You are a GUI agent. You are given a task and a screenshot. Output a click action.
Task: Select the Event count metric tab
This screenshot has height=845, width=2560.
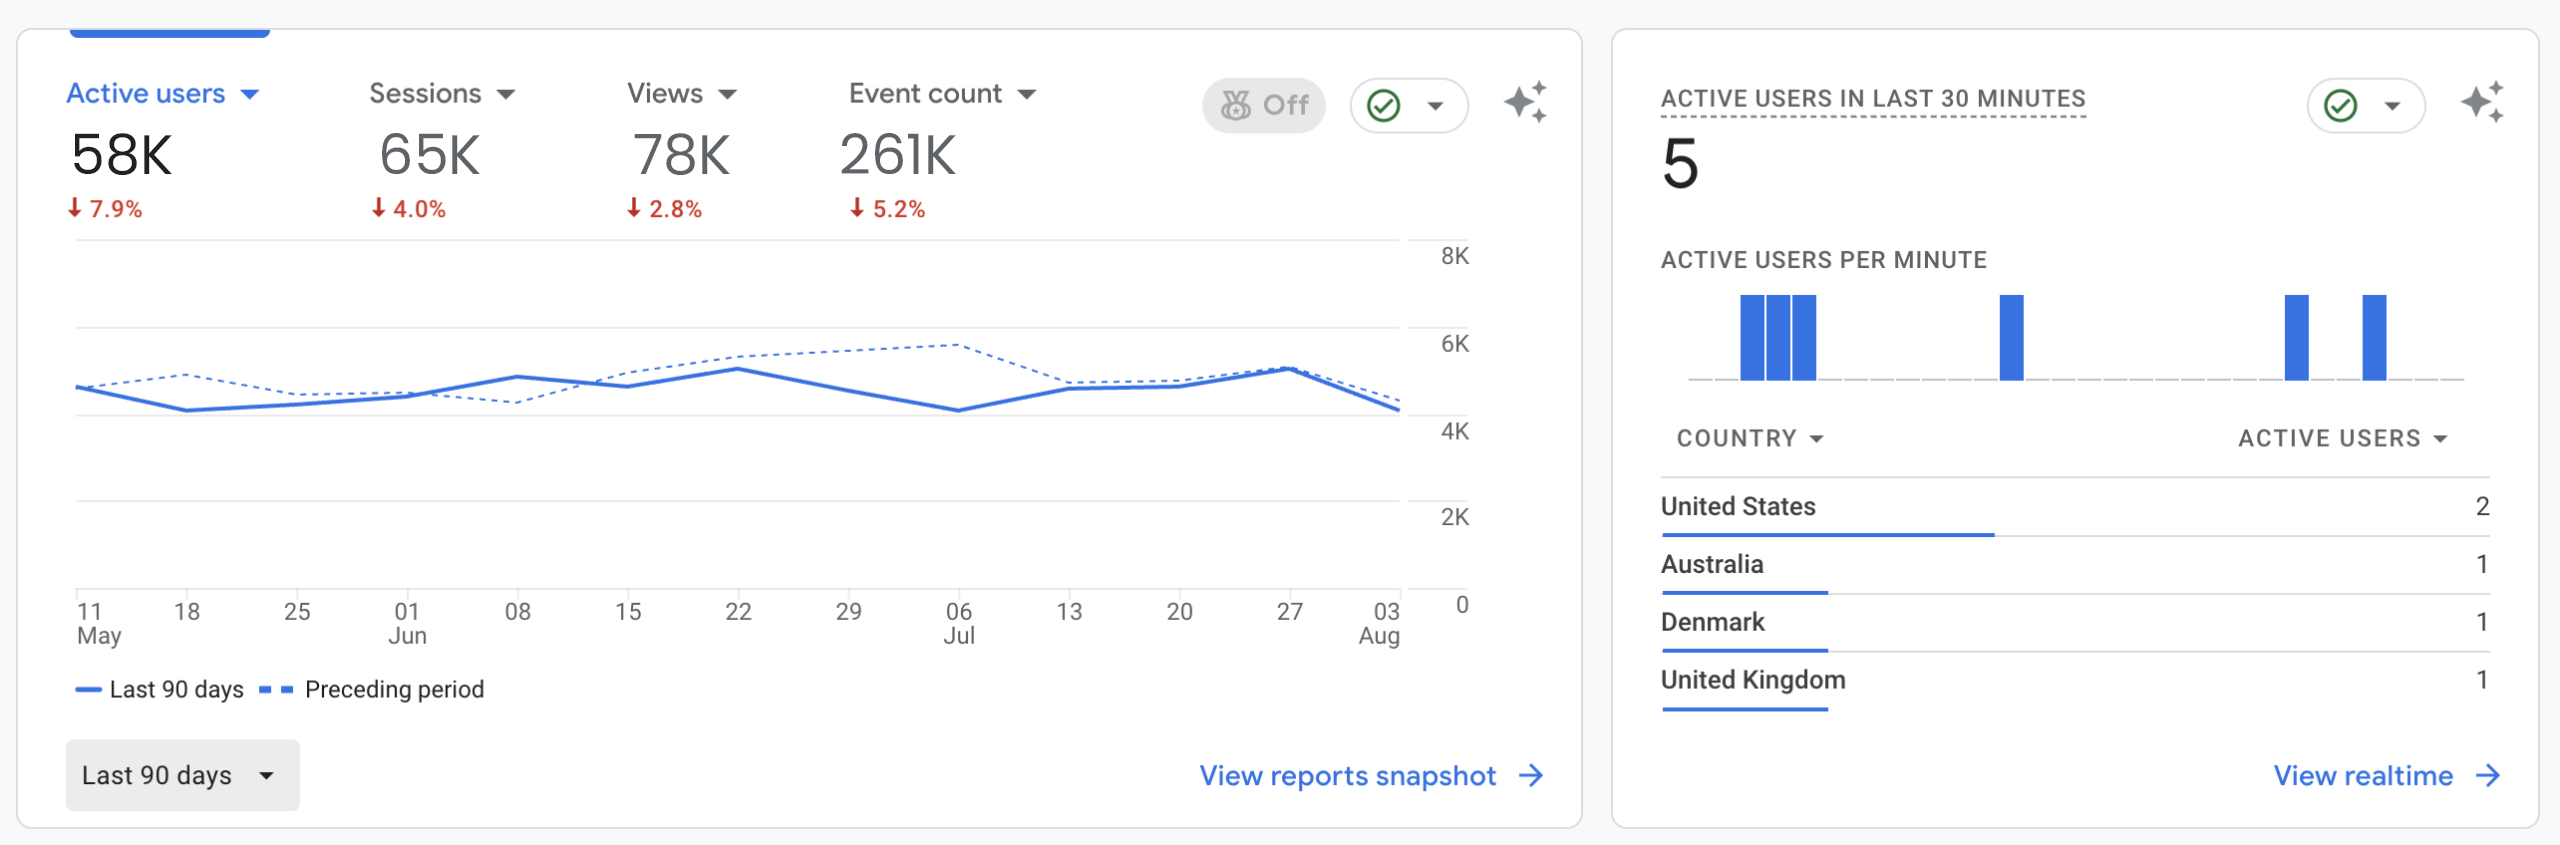coord(926,94)
